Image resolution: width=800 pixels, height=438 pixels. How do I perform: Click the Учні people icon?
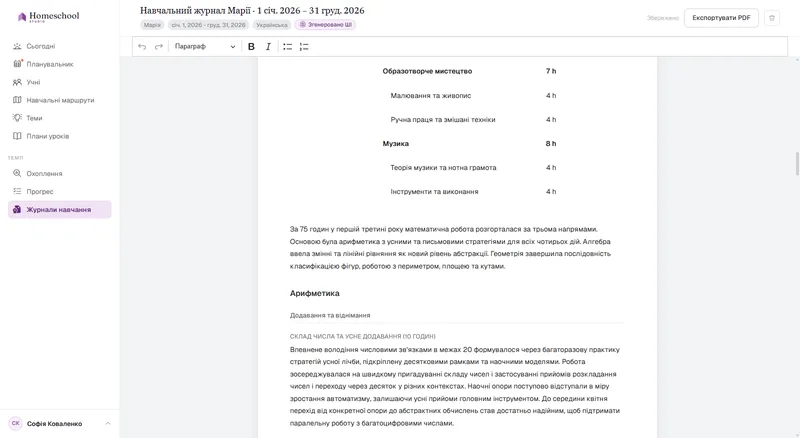(17, 82)
